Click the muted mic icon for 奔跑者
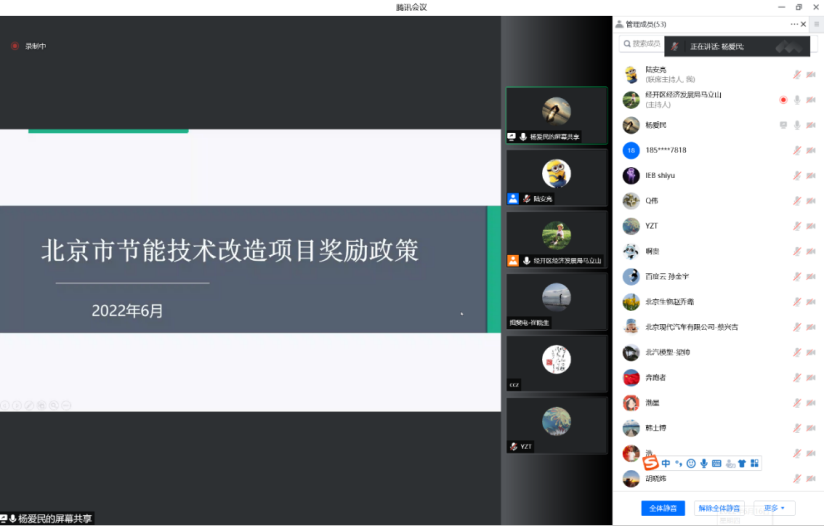Viewport: 824px width, 526px height. [797, 377]
